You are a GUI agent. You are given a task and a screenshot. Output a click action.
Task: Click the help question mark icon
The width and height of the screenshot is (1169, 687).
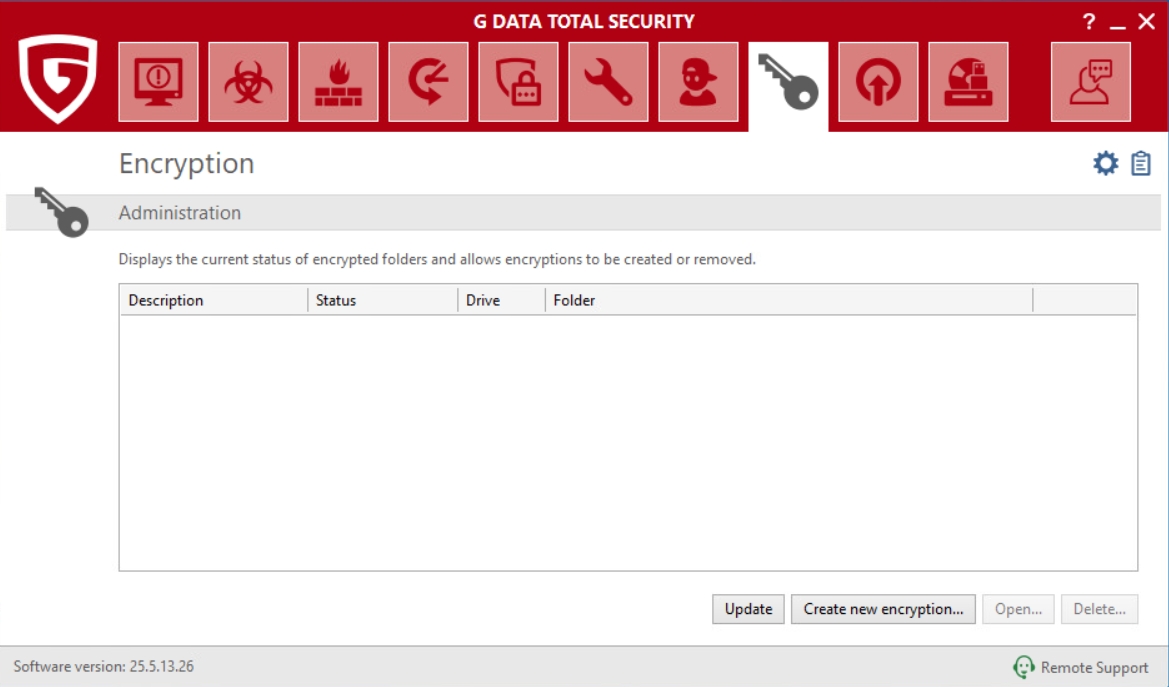pyautogui.click(x=1089, y=22)
